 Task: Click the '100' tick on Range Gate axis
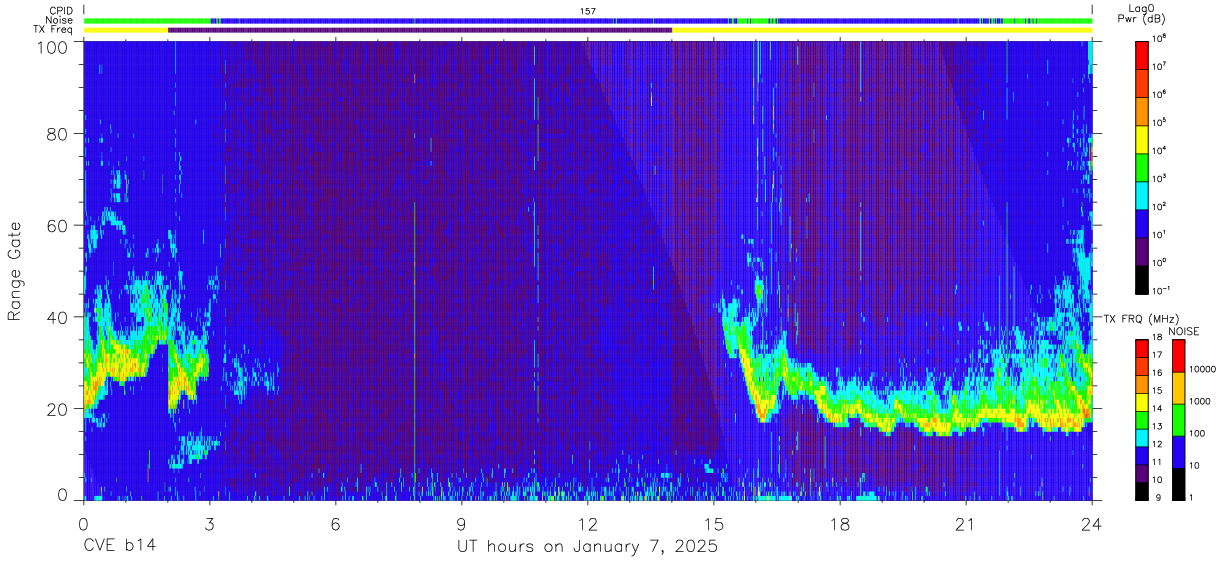[52, 46]
